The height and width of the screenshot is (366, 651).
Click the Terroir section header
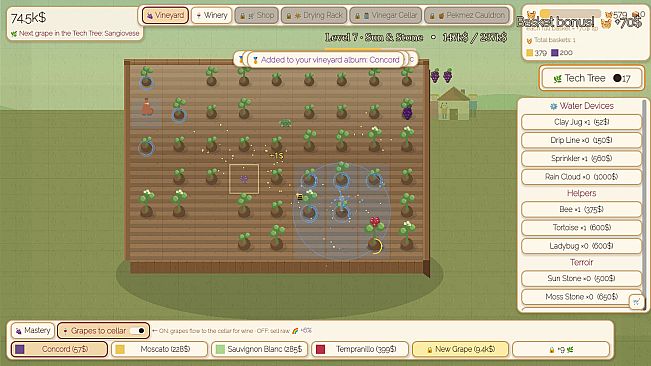coord(581,262)
